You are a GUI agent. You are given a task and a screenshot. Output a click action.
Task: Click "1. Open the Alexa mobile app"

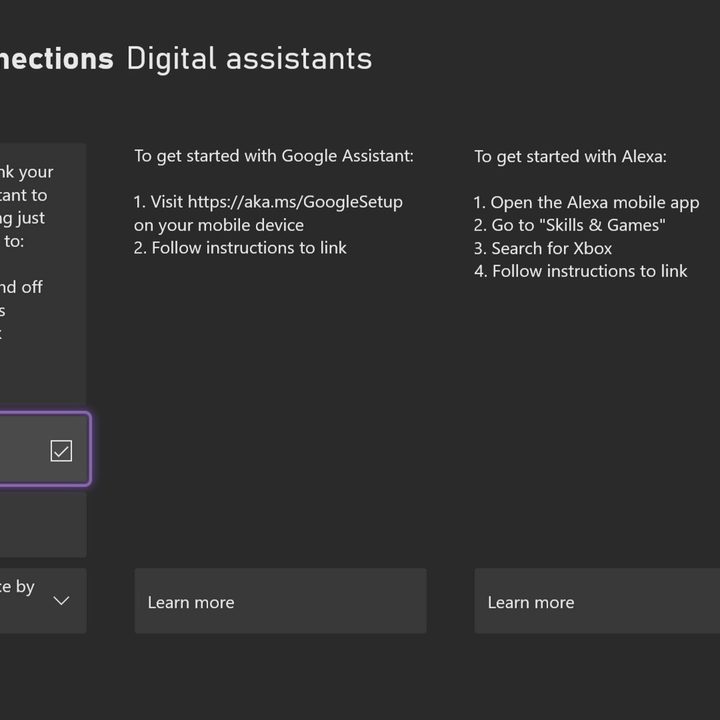click(586, 202)
